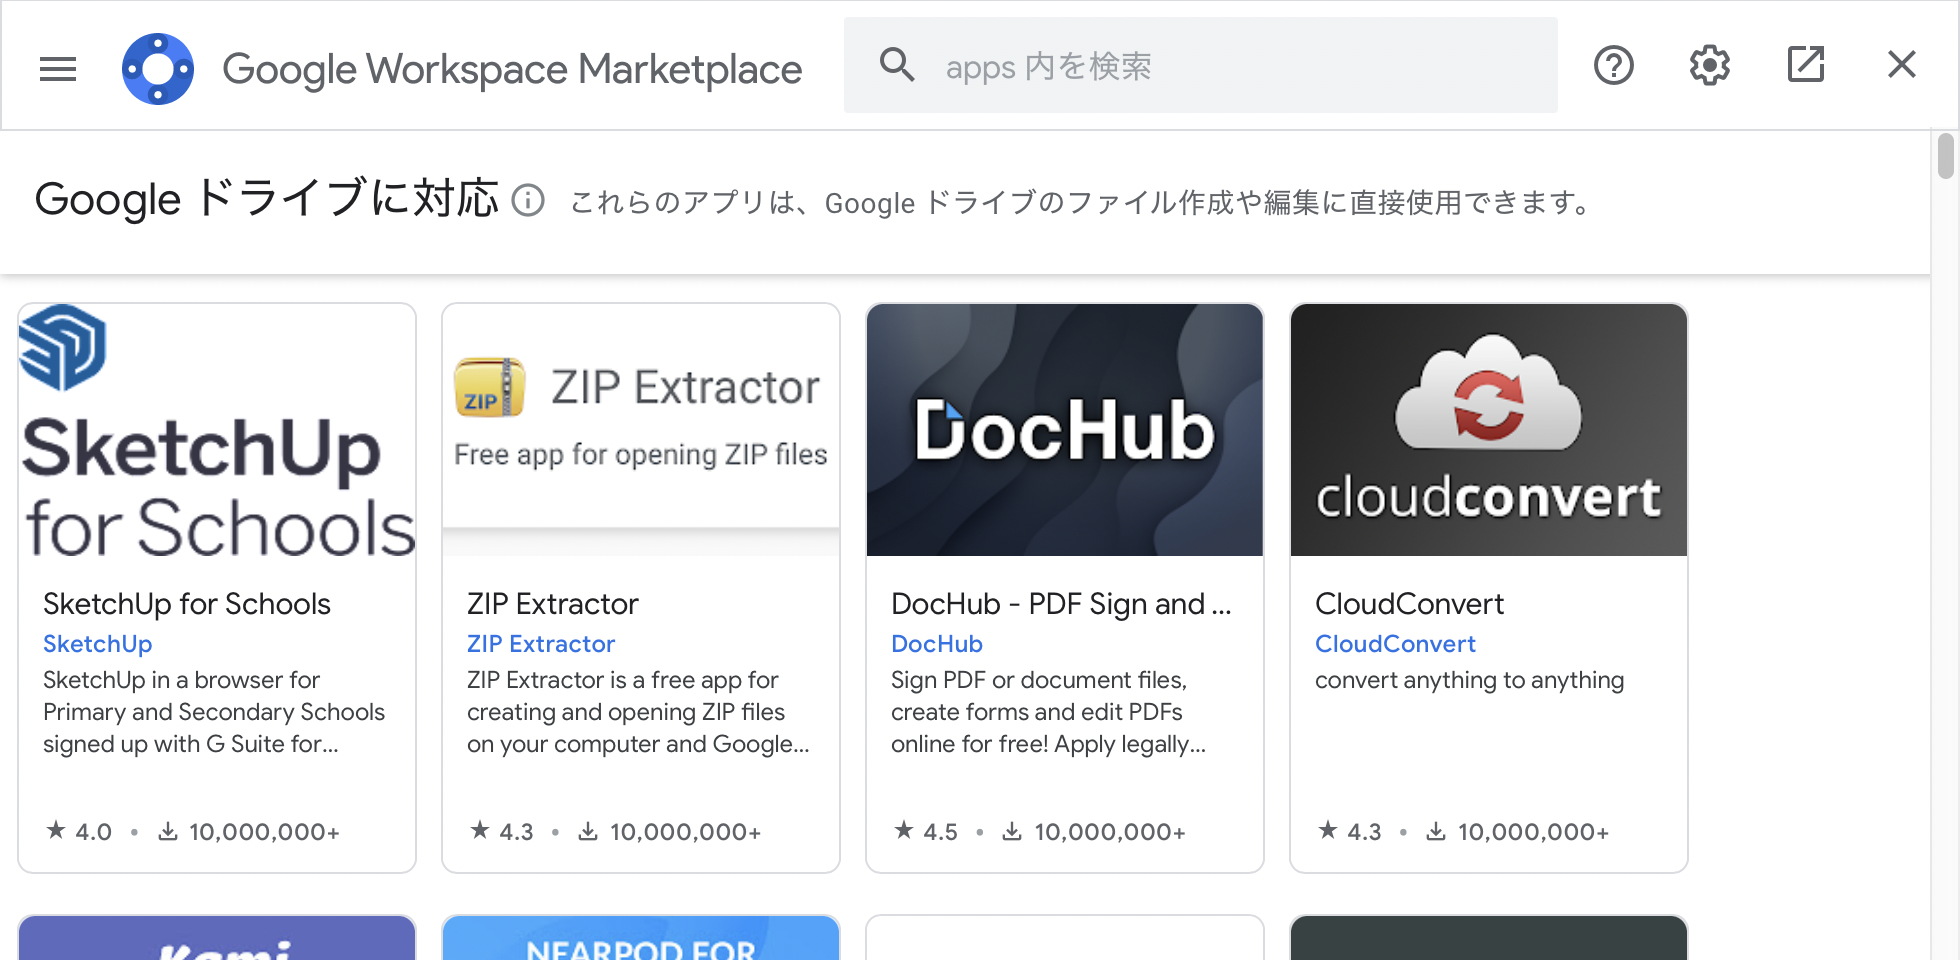The image size is (1960, 960).
Task: Open the hamburger navigation menu
Action: point(57,67)
